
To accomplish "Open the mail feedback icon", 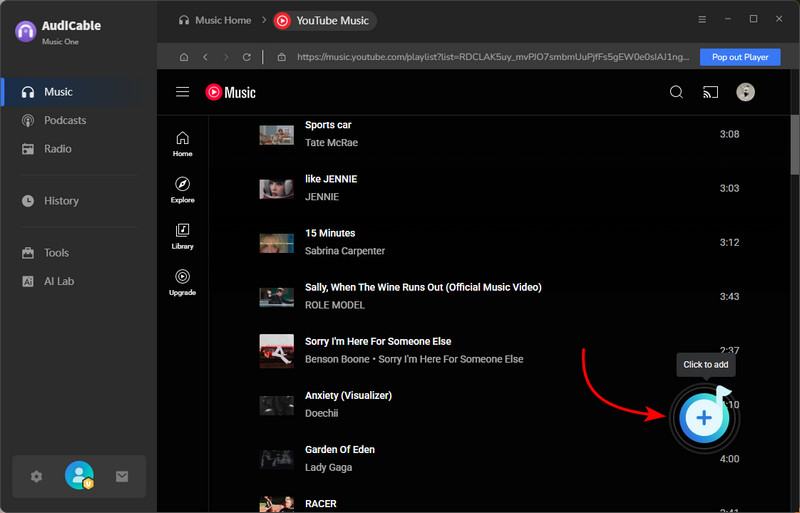I will pos(122,477).
